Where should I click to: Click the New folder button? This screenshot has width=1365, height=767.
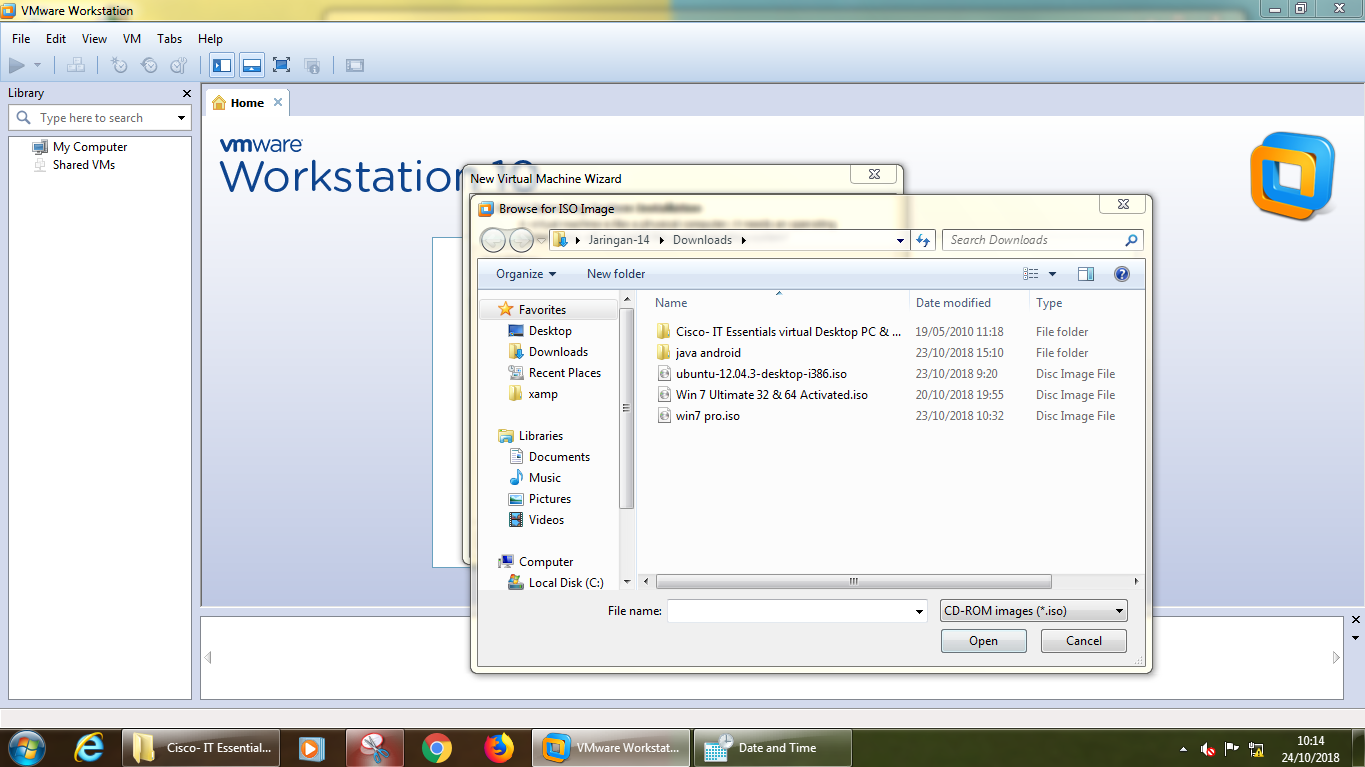(x=616, y=274)
